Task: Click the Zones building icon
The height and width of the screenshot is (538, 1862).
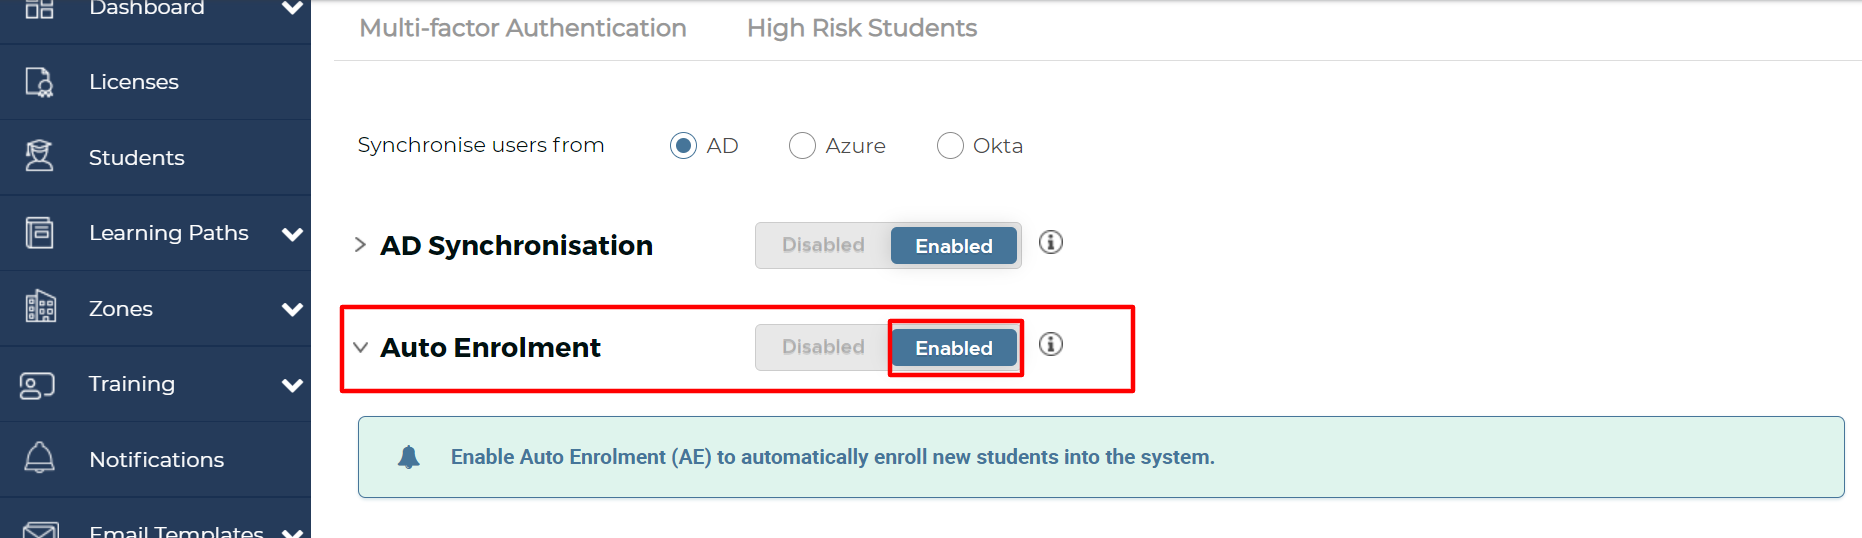Action: pyautogui.click(x=40, y=307)
